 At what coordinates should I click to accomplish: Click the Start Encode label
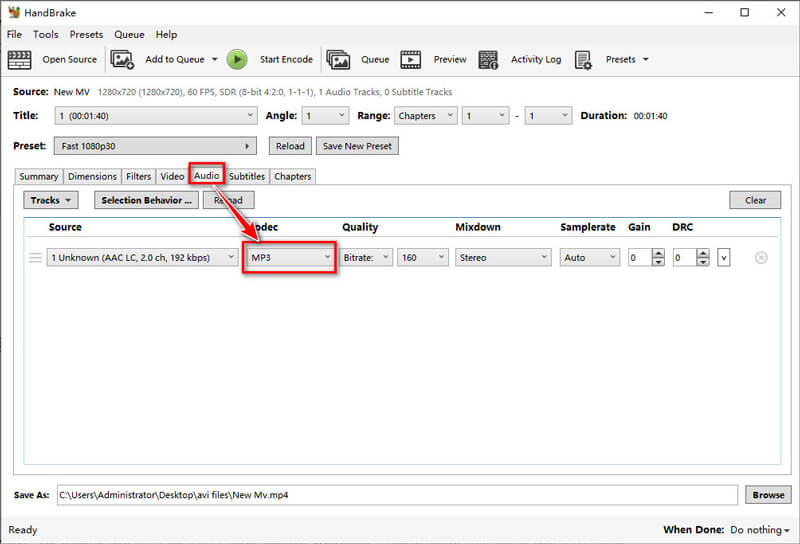coord(286,59)
